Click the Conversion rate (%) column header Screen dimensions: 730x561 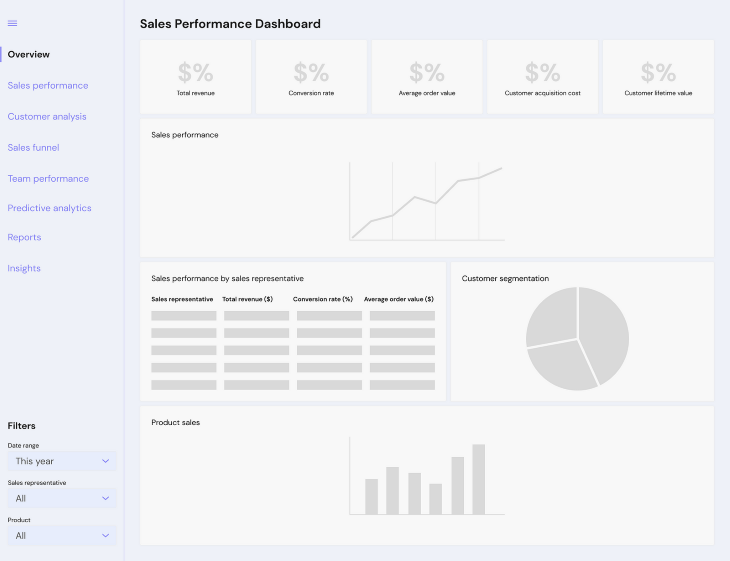pyautogui.click(x=323, y=299)
